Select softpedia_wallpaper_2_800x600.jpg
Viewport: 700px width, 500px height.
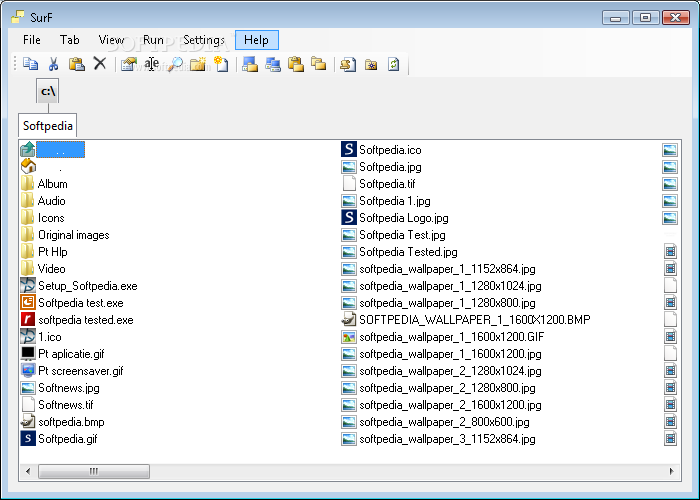pos(444,421)
